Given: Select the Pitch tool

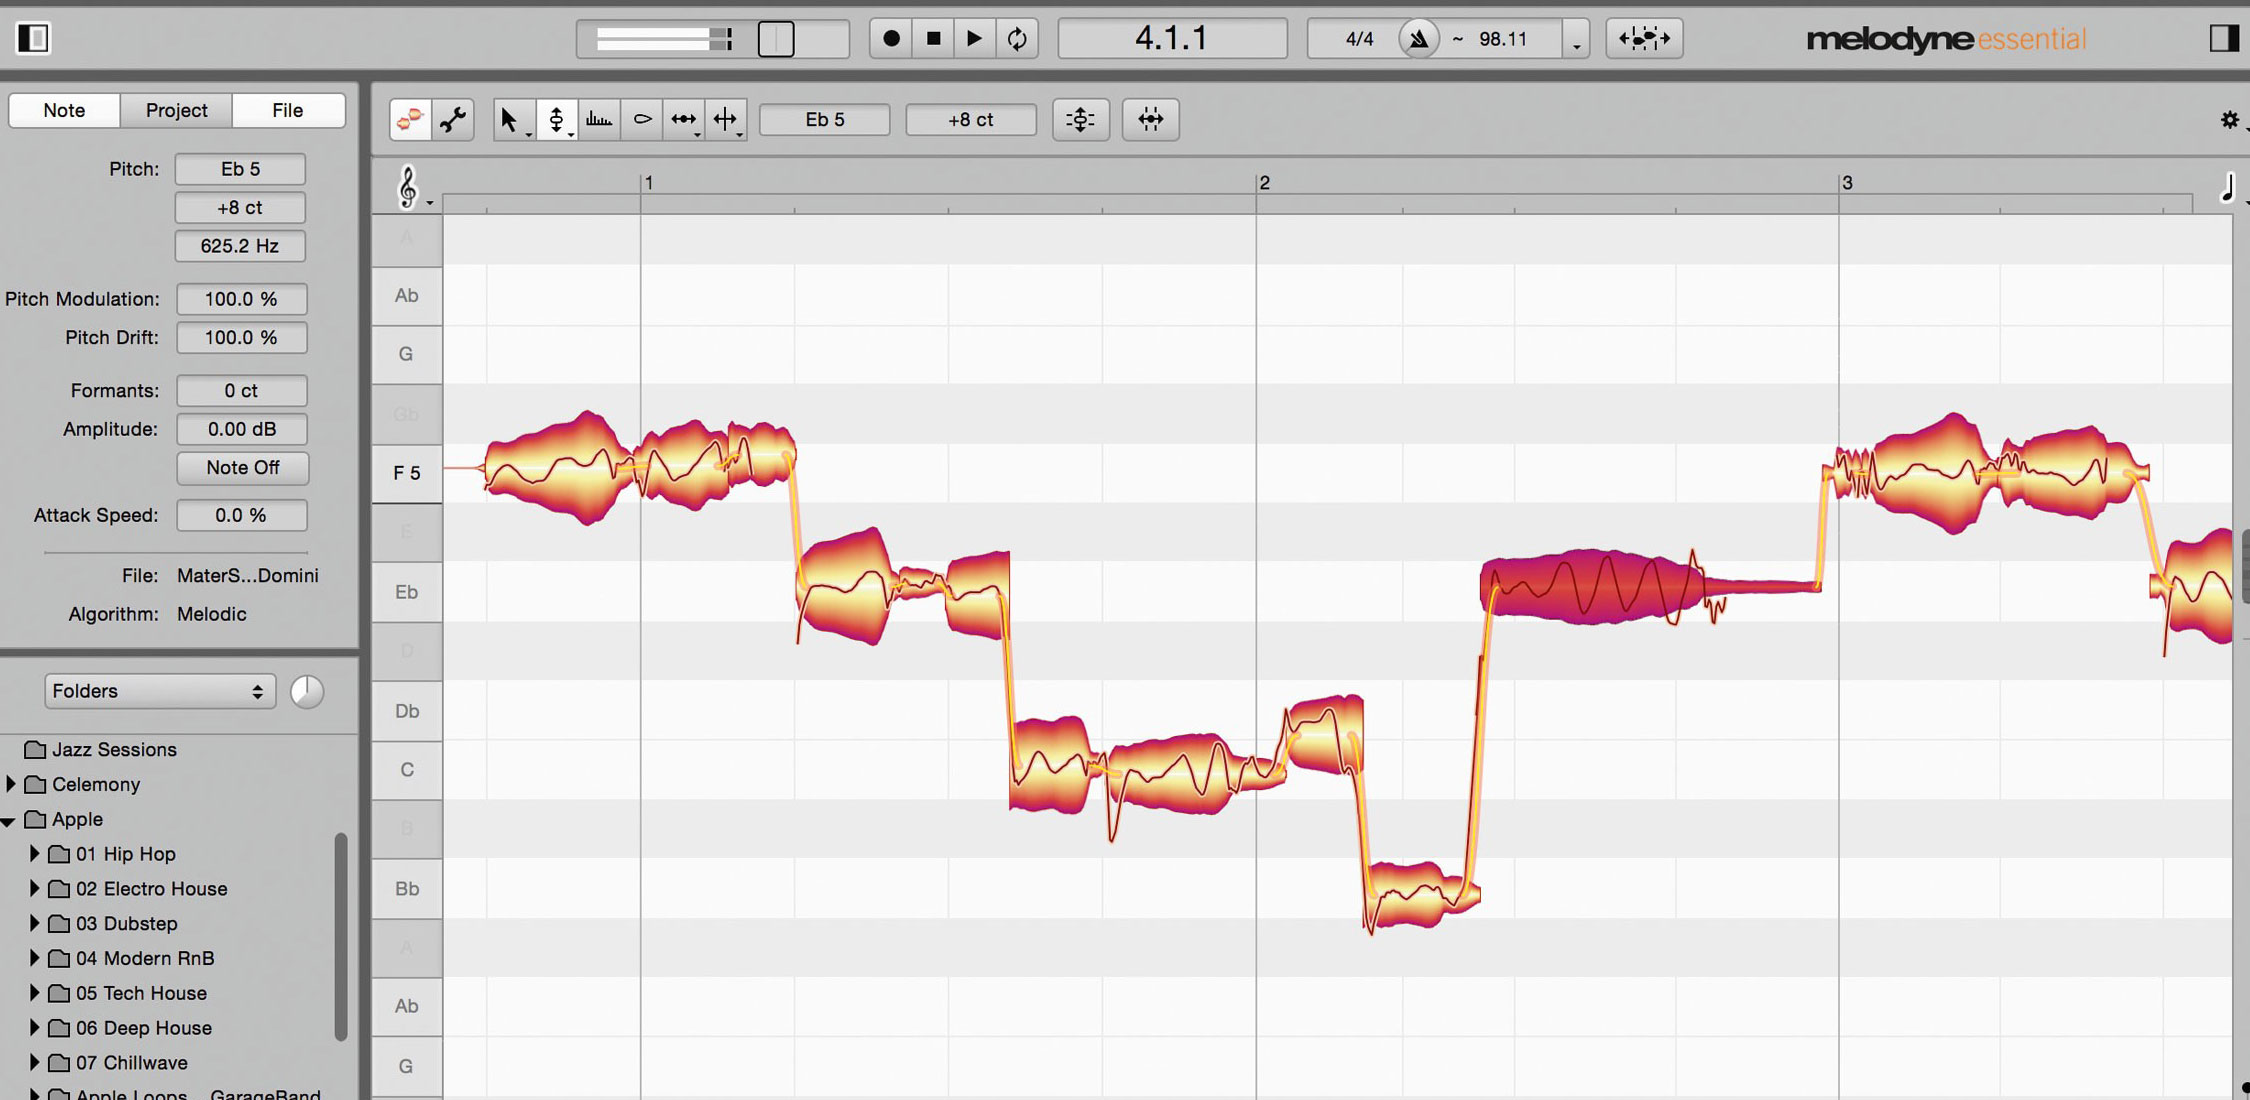Looking at the screenshot, I should 556,120.
